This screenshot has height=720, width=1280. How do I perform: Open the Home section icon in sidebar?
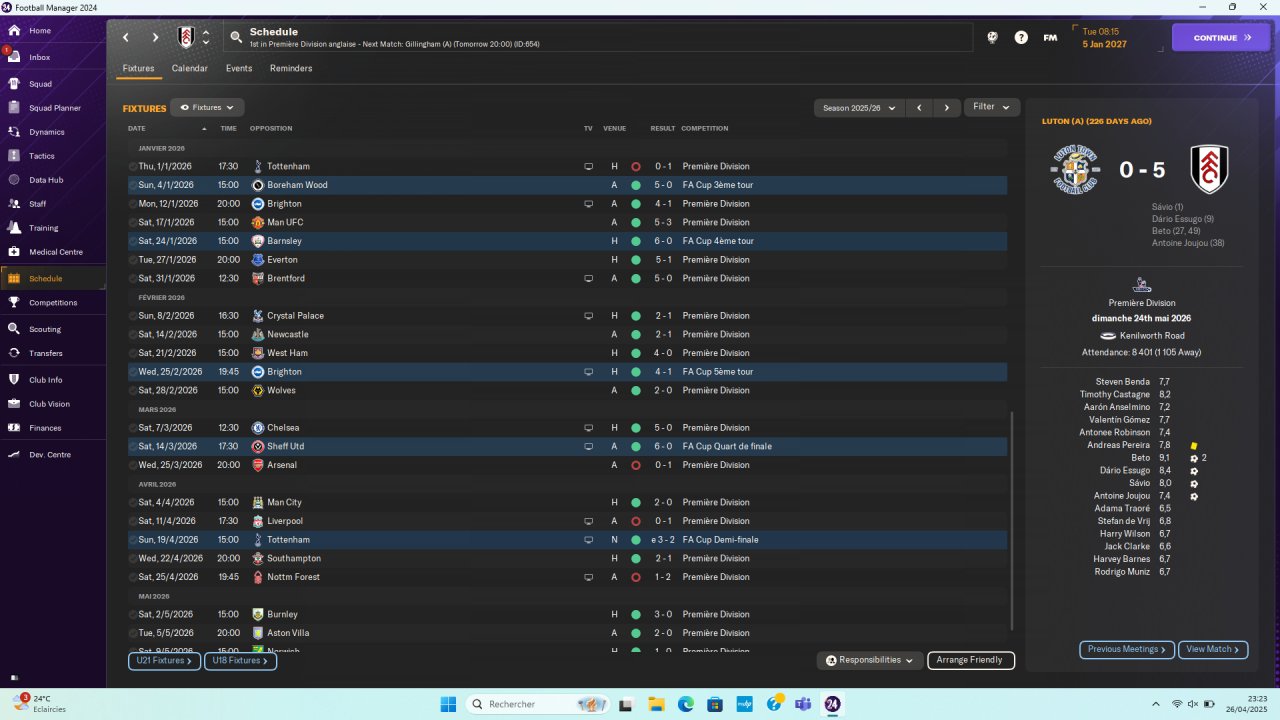[14, 31]
